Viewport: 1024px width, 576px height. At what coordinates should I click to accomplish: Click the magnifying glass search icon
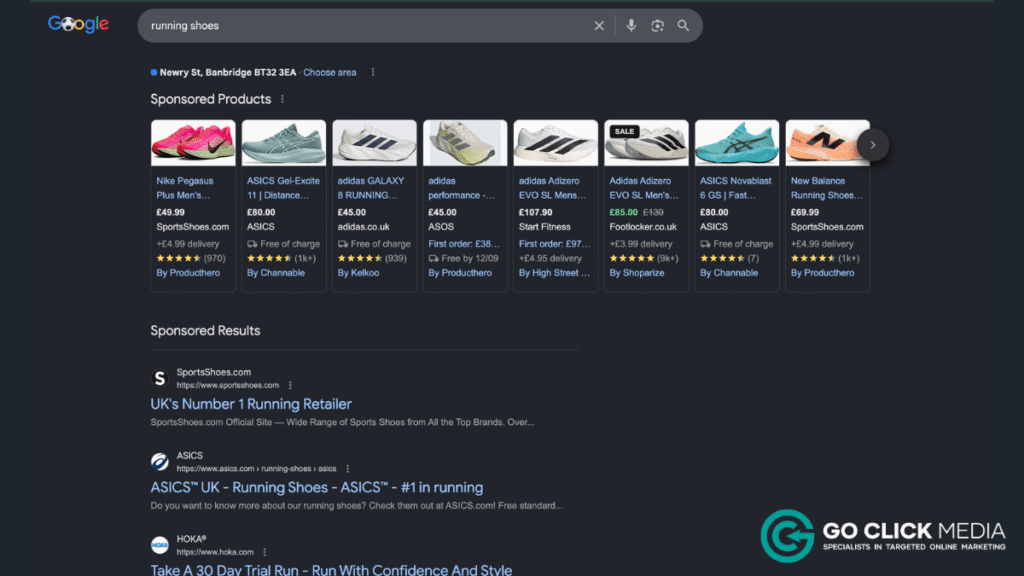coord(683,25)
